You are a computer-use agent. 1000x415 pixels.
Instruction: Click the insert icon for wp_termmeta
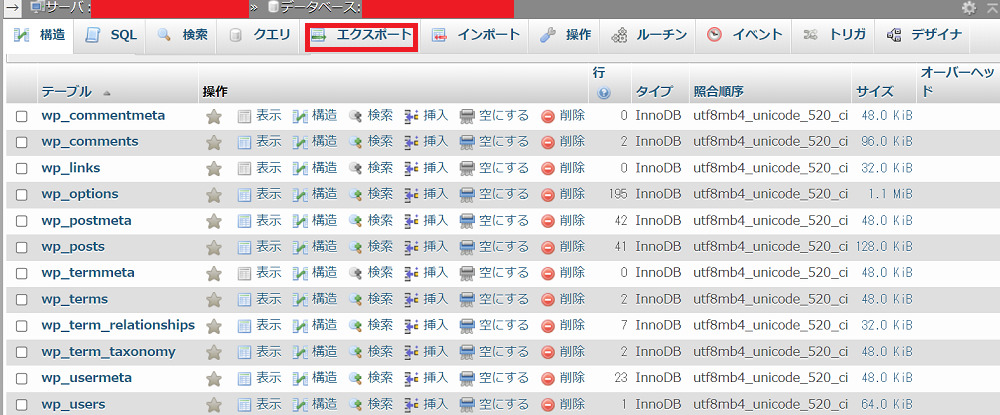click(x=411, y=273)
